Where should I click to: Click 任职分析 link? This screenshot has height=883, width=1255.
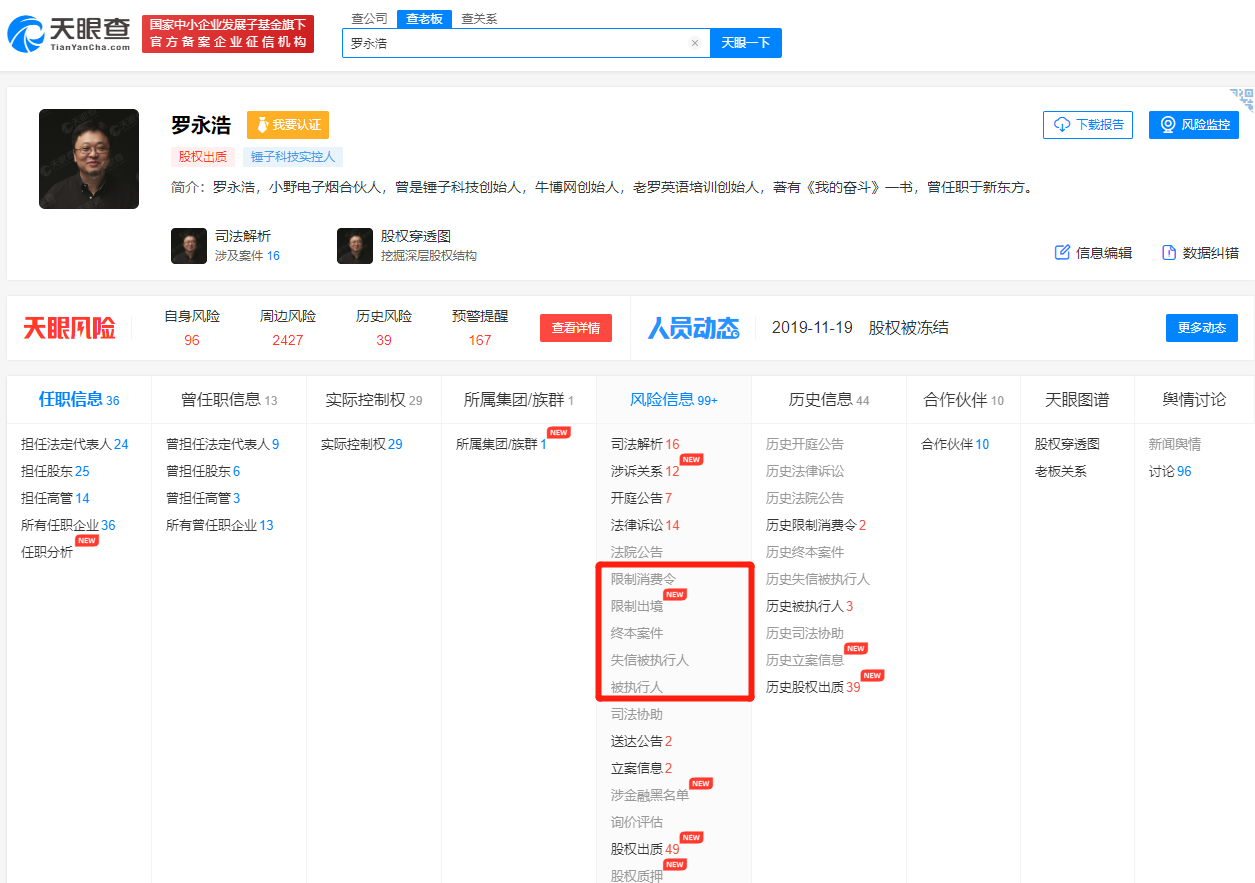click(47, 552)
